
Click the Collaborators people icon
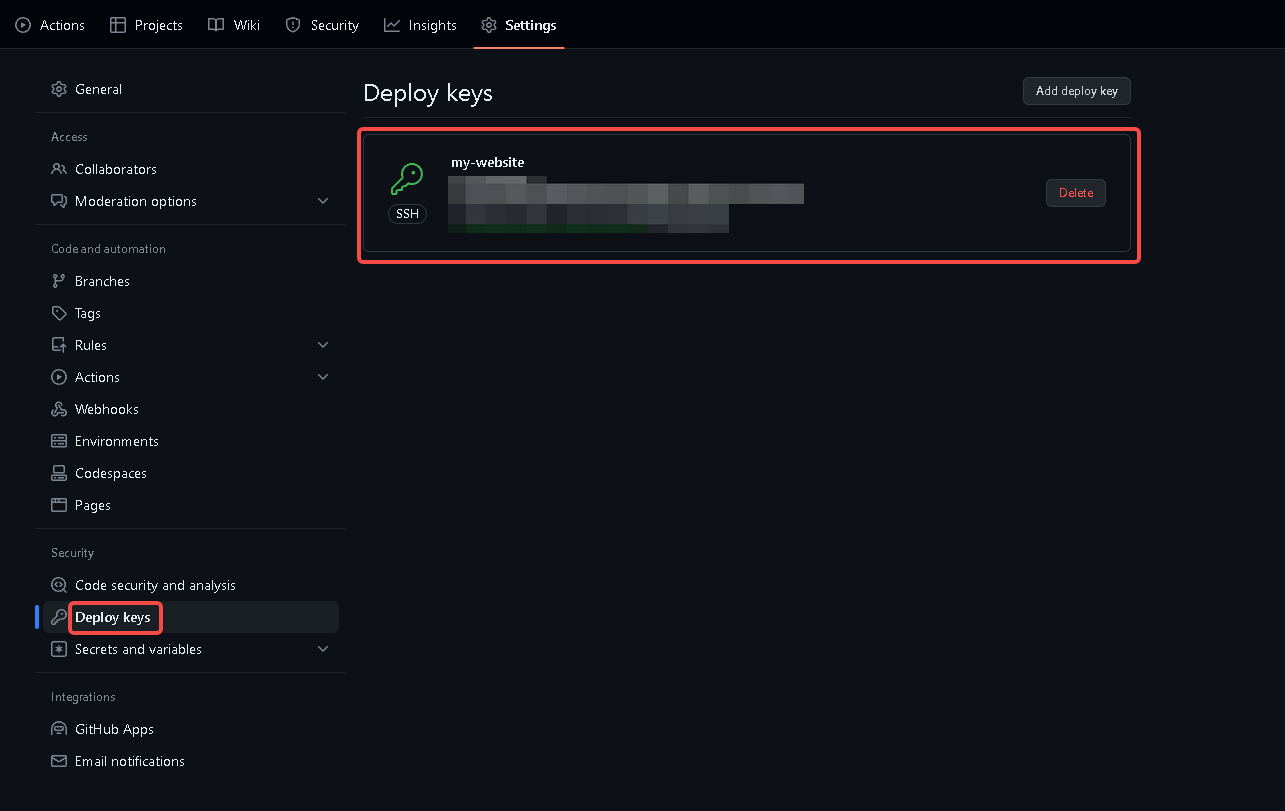click(x=59, y=169)
